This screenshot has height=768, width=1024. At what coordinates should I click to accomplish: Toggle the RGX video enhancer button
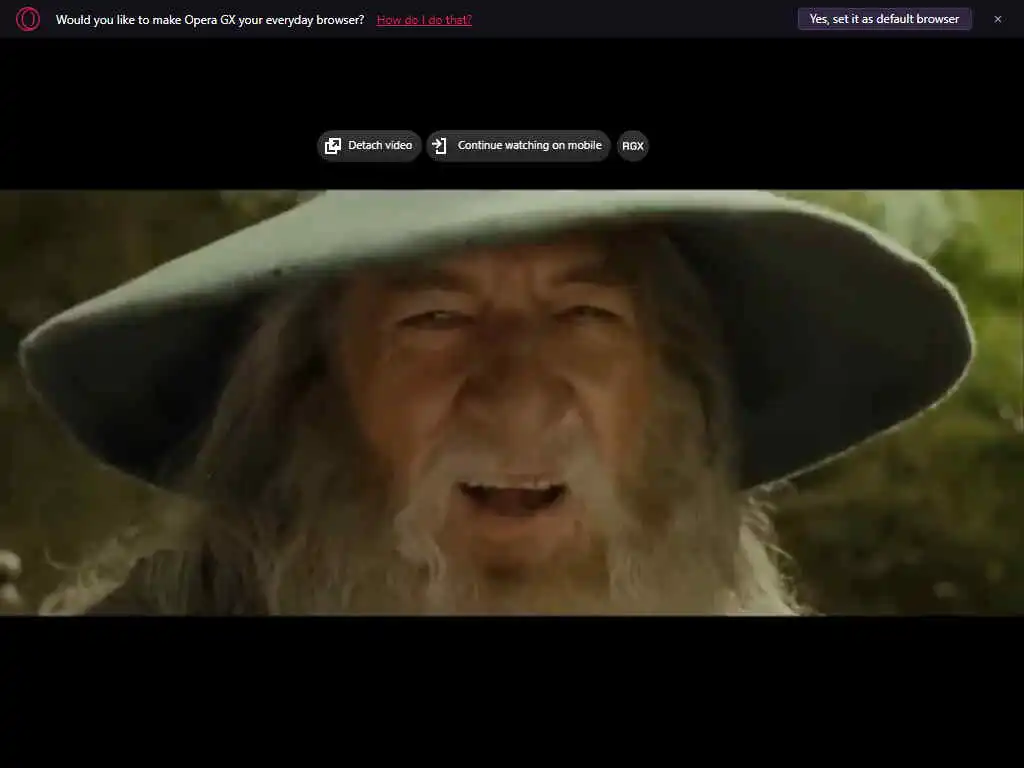(632, 146)
